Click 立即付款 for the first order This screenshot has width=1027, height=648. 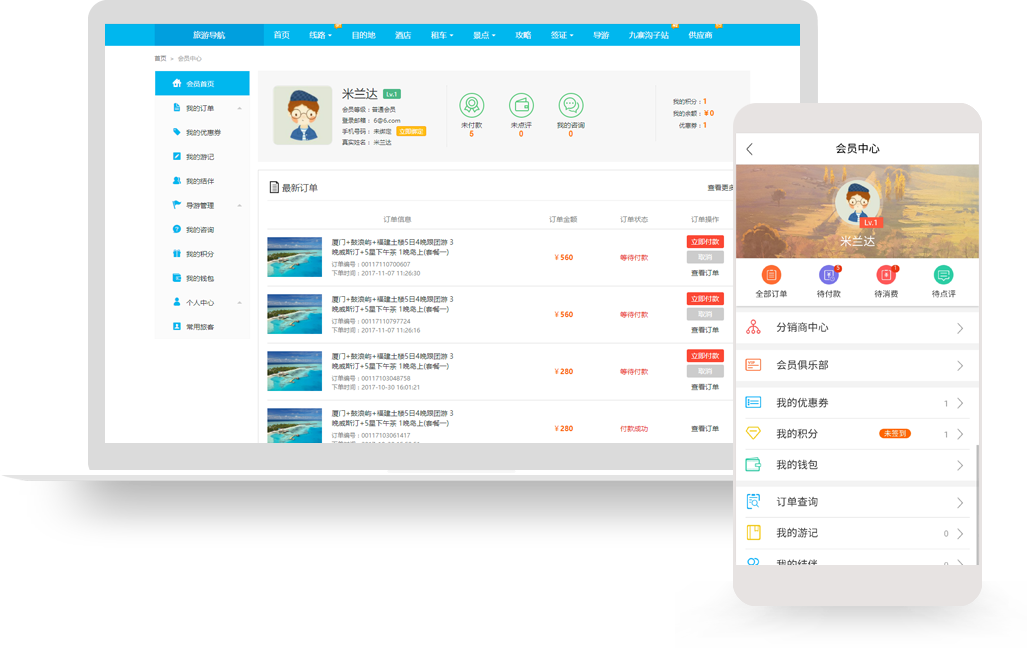coord(705,242)
